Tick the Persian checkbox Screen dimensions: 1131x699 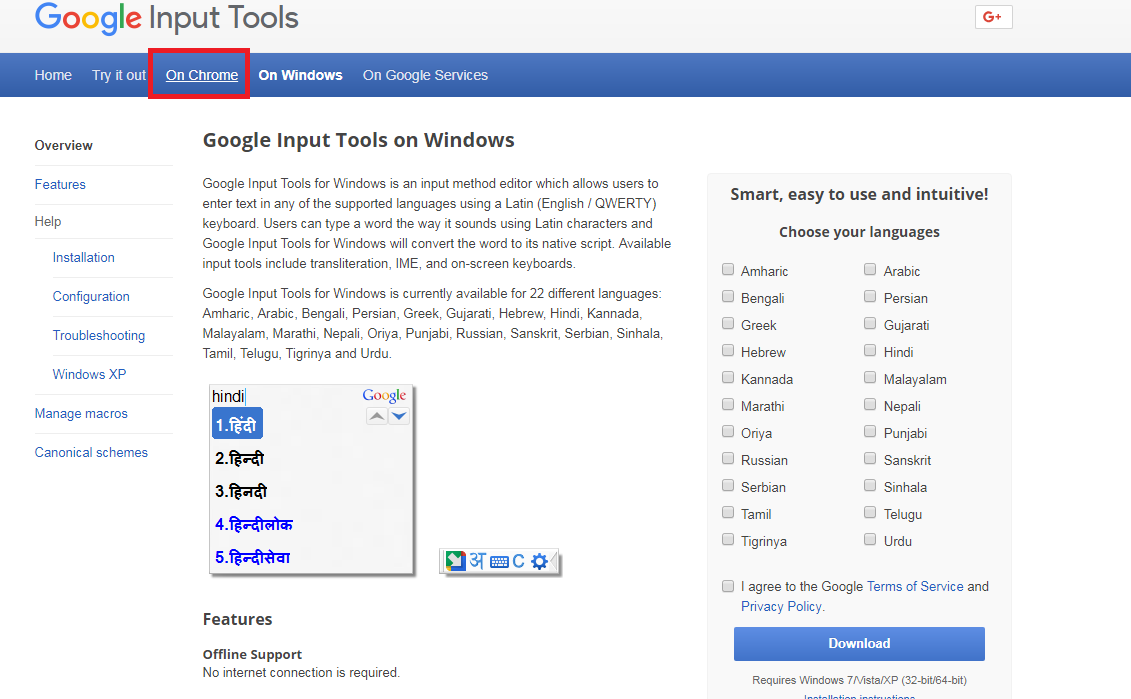coord(870,296)
